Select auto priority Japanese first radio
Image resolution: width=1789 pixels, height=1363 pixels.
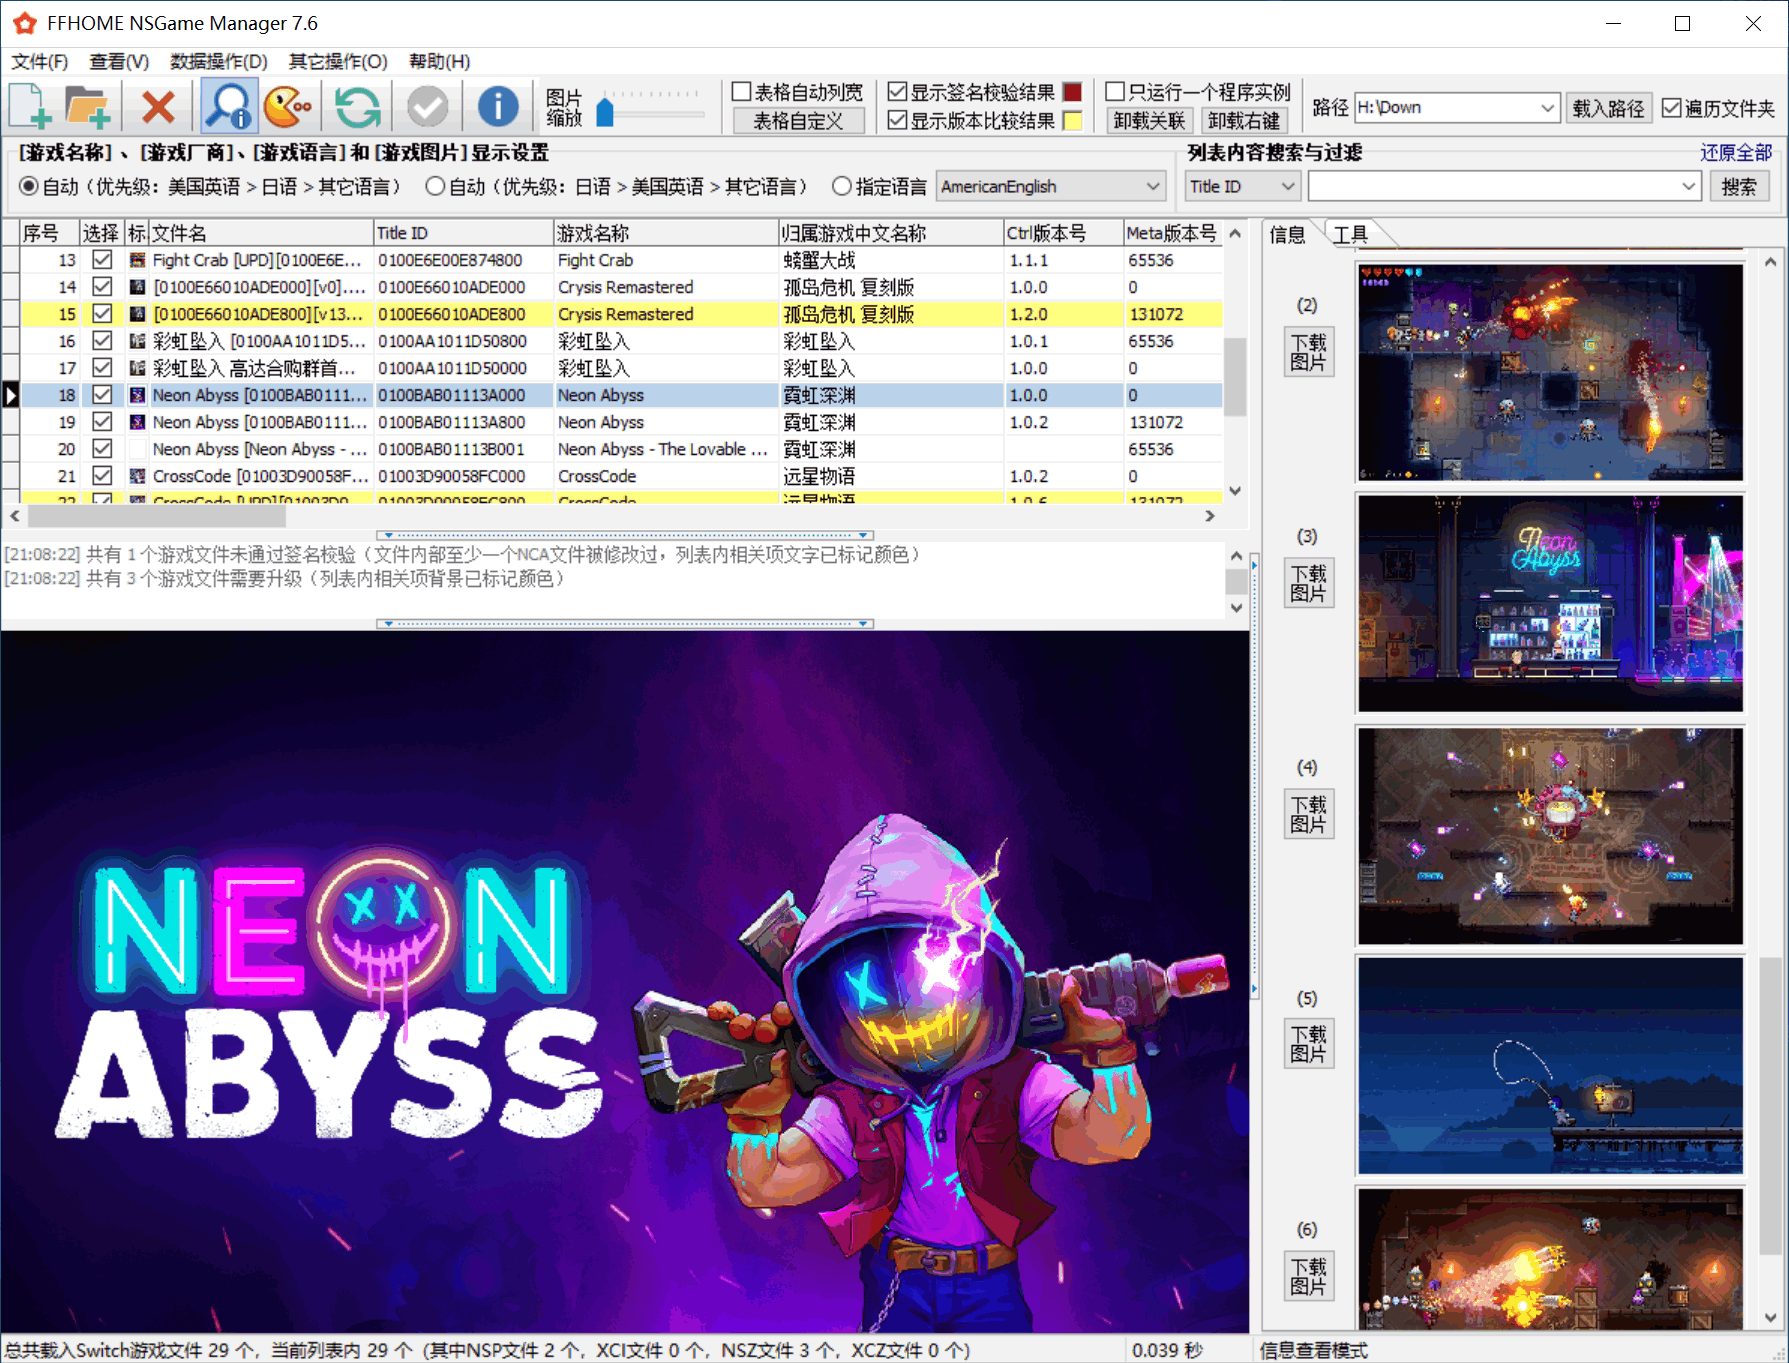click(x=434, y=186)
